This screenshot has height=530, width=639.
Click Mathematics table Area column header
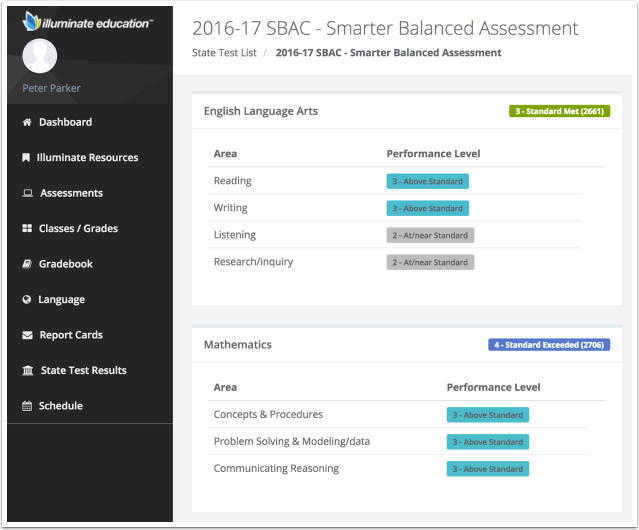[x=225, y=387]
